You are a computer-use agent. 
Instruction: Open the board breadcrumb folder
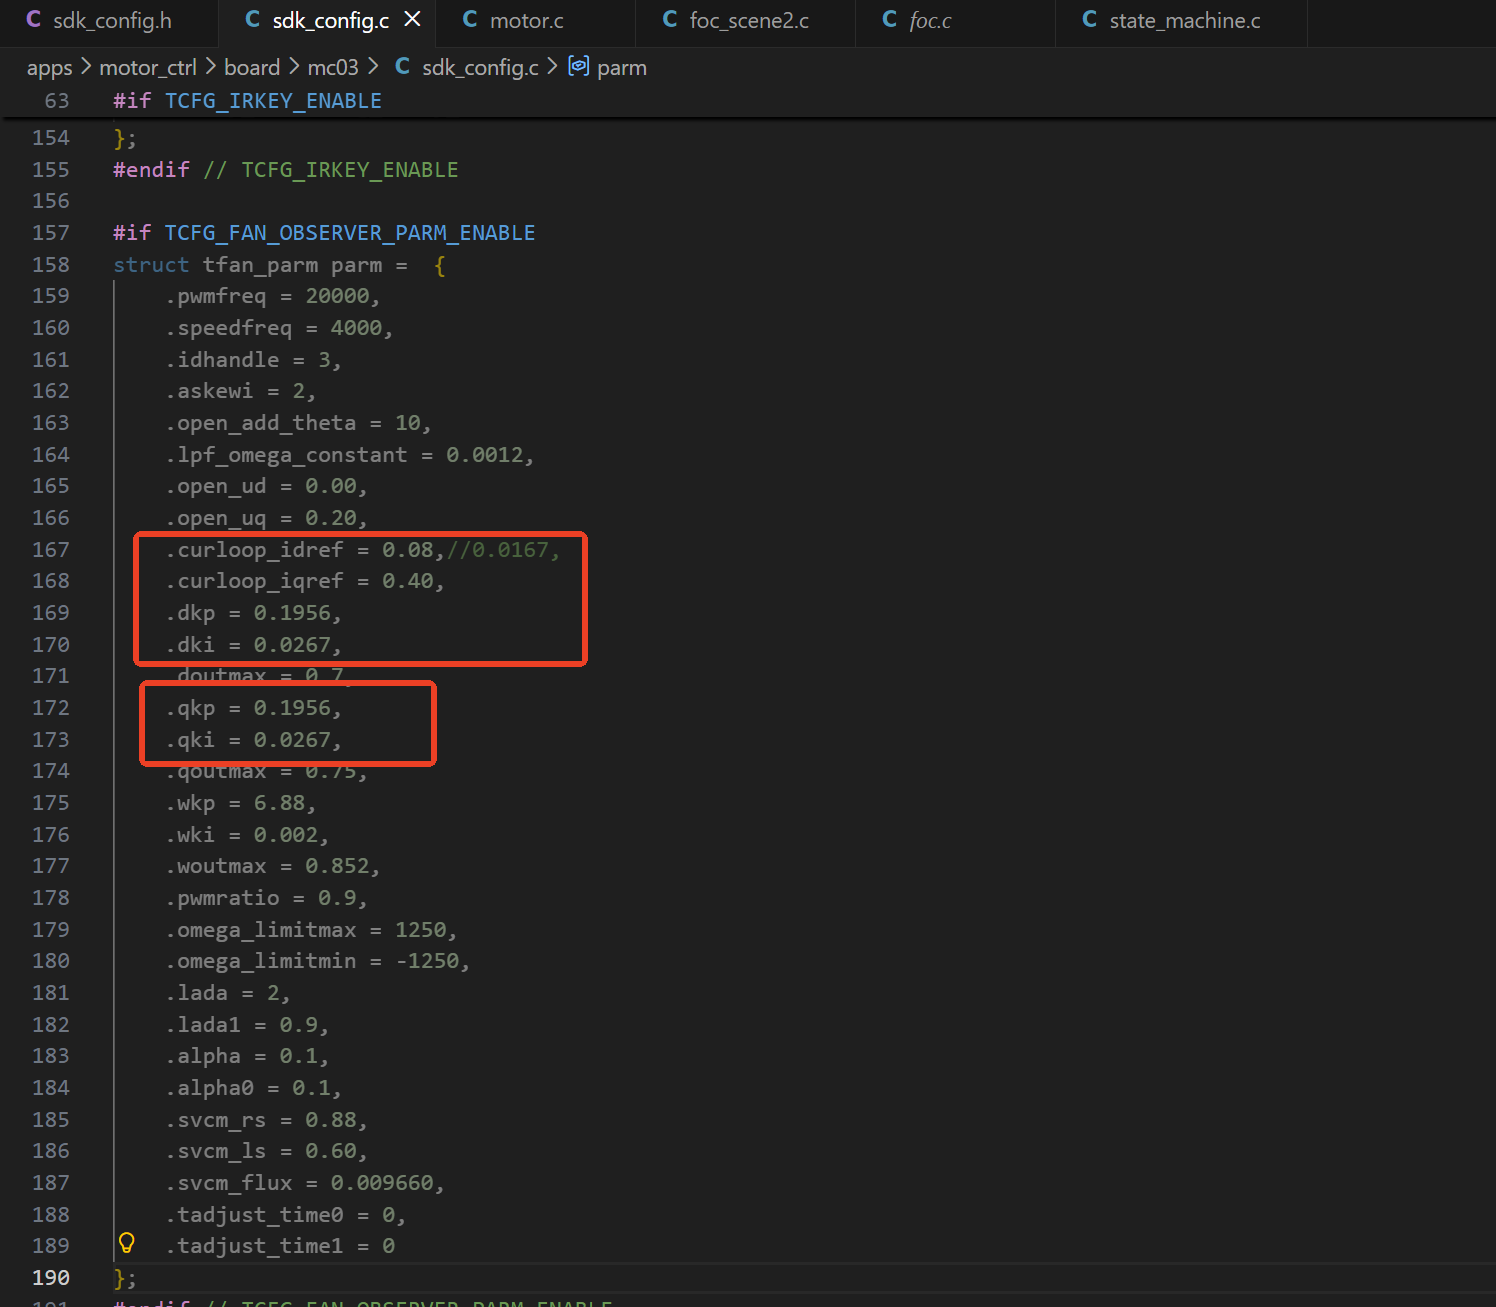252,68
